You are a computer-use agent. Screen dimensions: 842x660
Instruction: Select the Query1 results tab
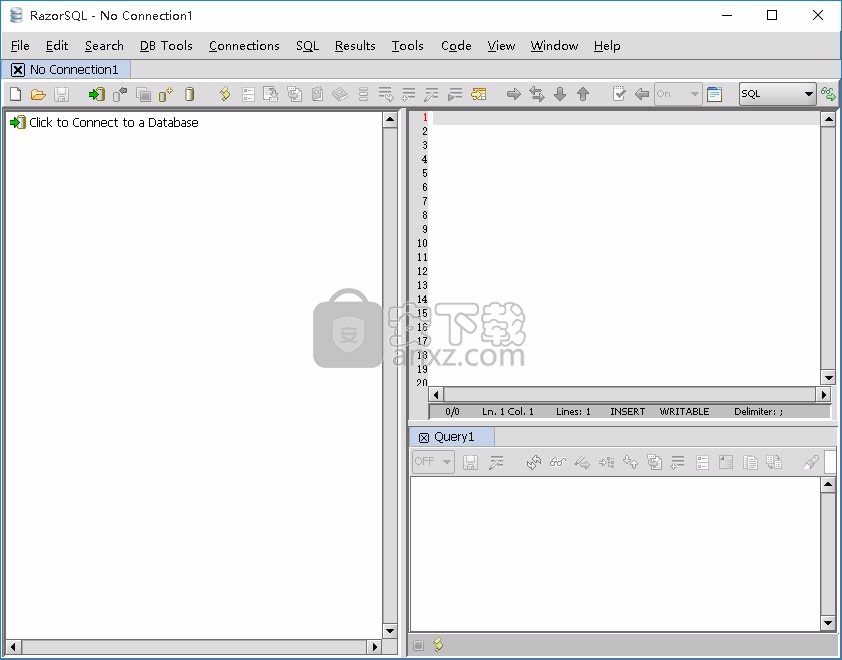click(454, 437)
